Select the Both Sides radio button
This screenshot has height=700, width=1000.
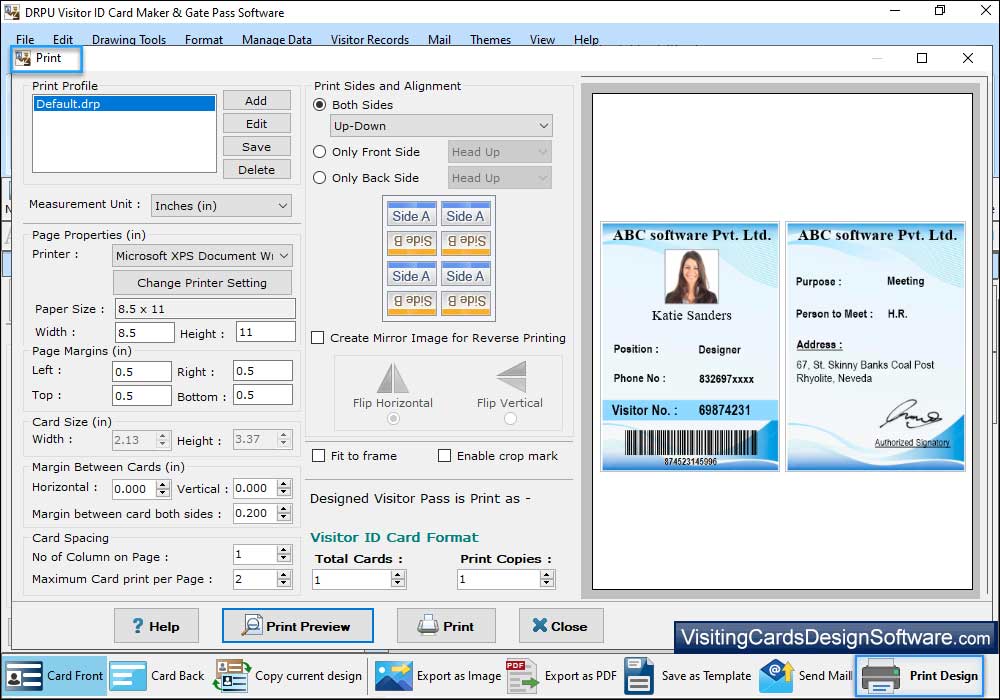coord(320,105)
